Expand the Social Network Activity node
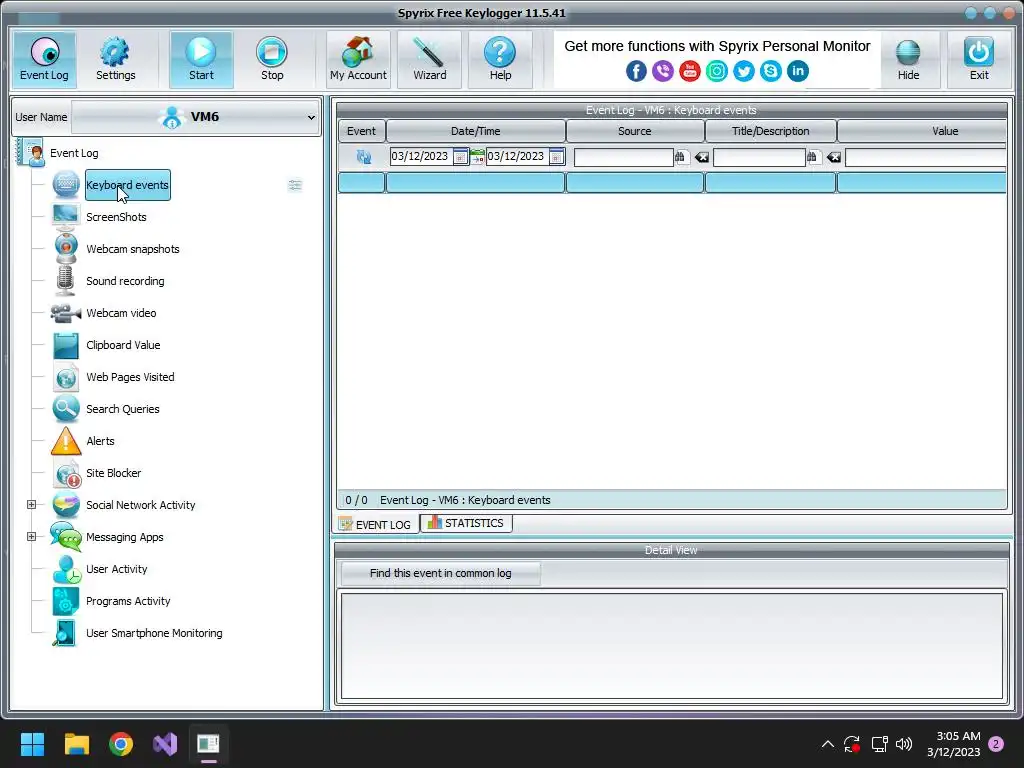The height and width of the screenshot is (768, 1024). coord(31,504)
